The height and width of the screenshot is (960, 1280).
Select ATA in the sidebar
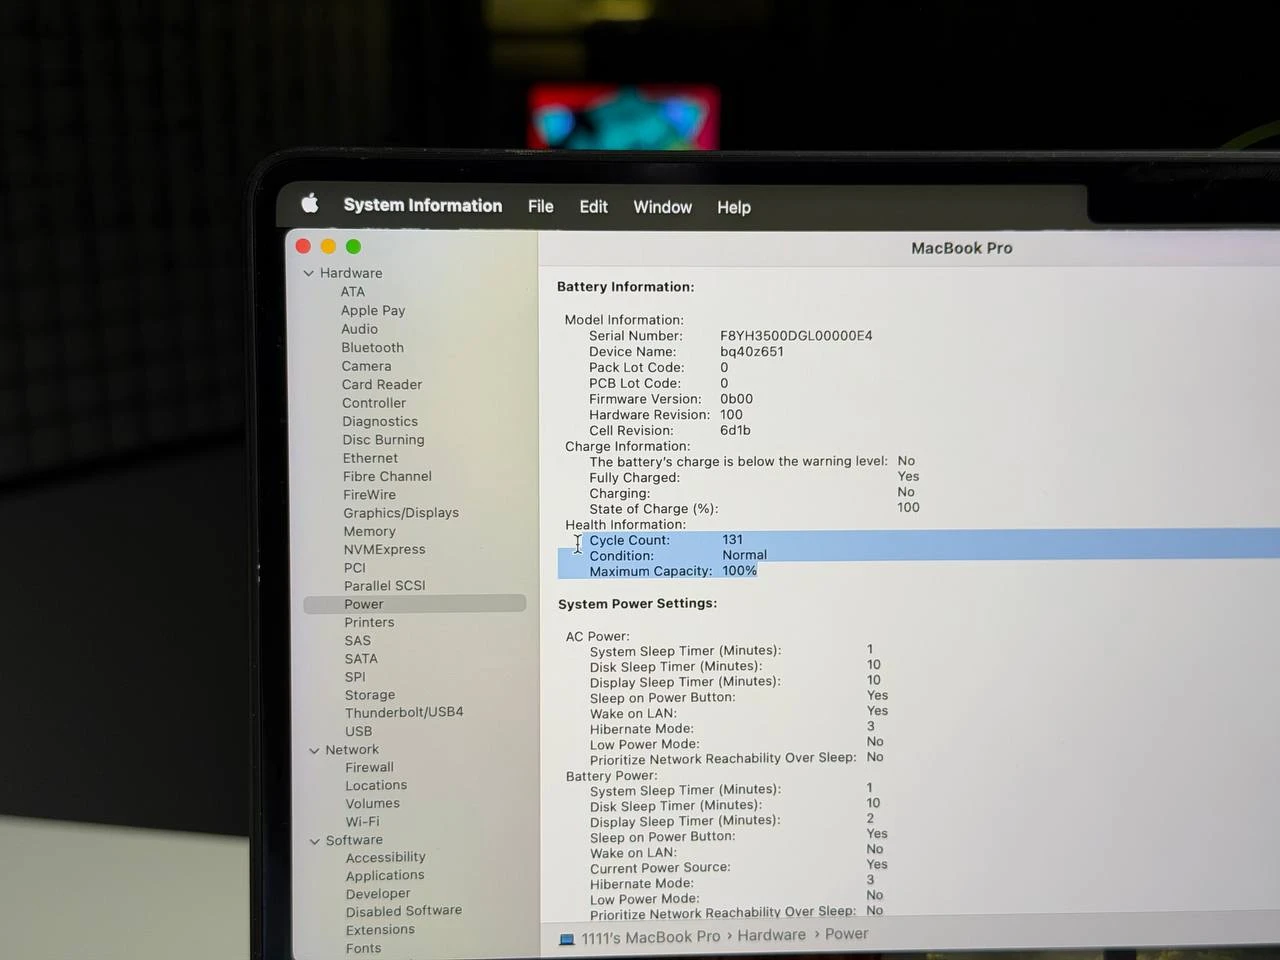(352, 292)
